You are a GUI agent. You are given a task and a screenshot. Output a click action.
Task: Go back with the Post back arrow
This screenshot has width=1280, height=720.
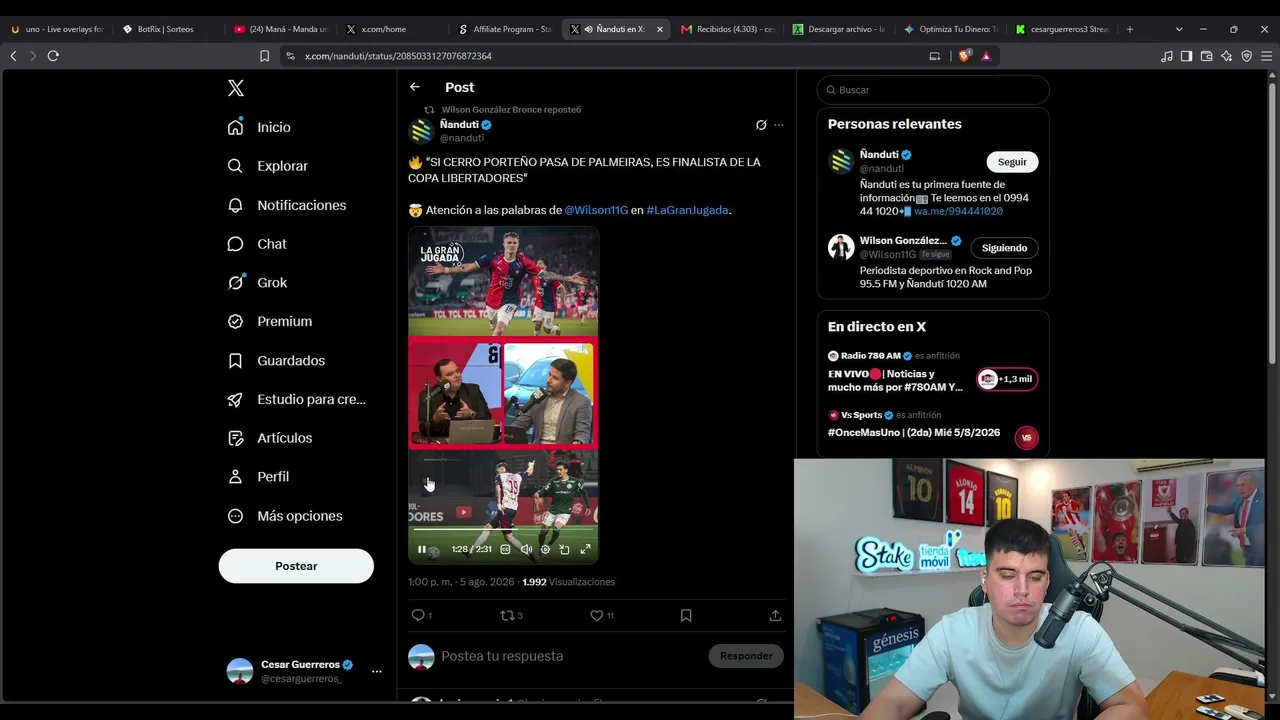click(415, 87)
